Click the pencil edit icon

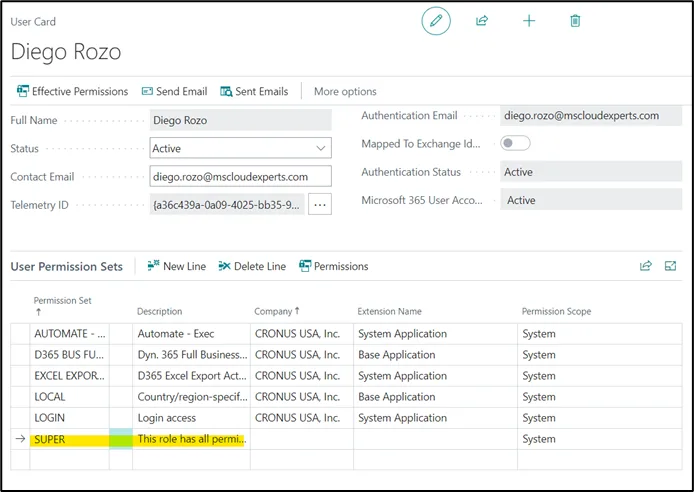436,21
